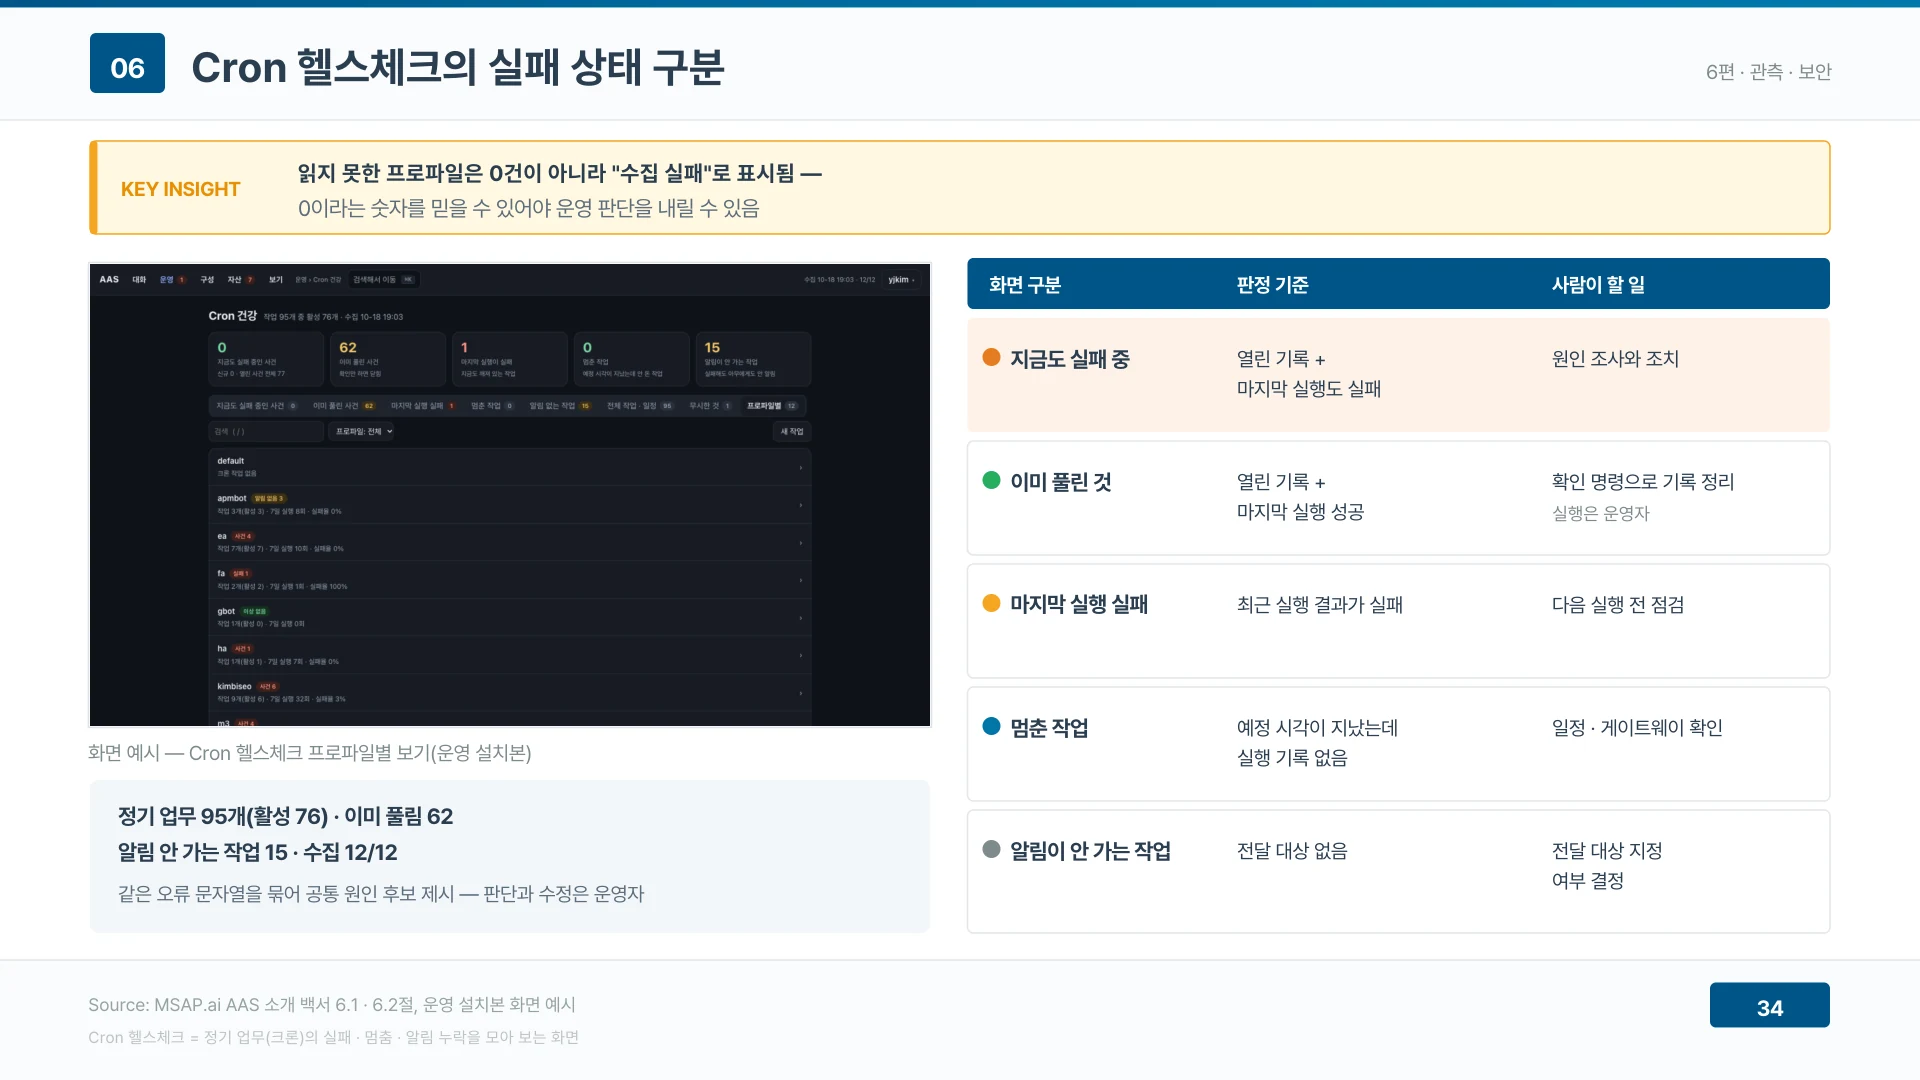Expand the gbot profile row chevron
This screenshot has width=1920, height=1080.
(801, 618)
